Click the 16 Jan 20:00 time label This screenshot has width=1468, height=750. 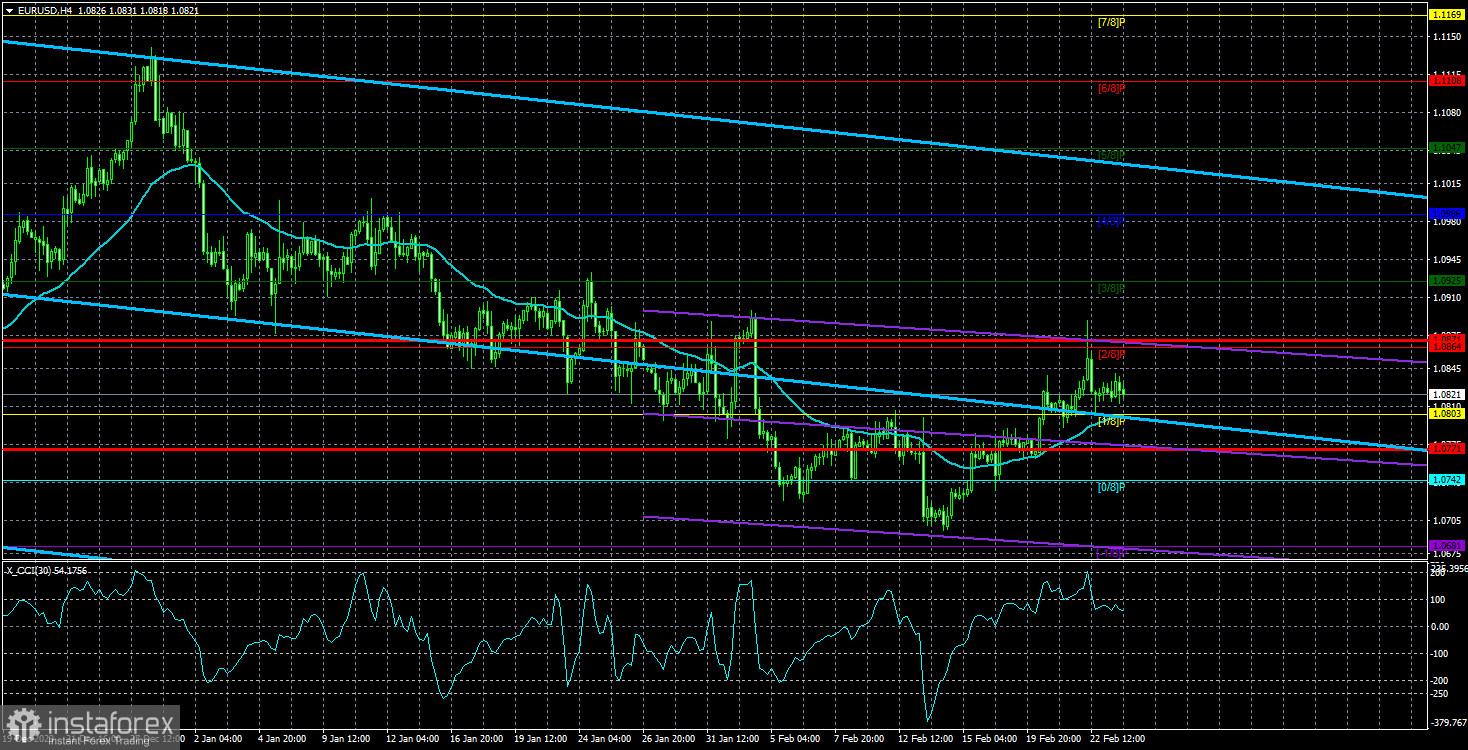pos(475,739)
